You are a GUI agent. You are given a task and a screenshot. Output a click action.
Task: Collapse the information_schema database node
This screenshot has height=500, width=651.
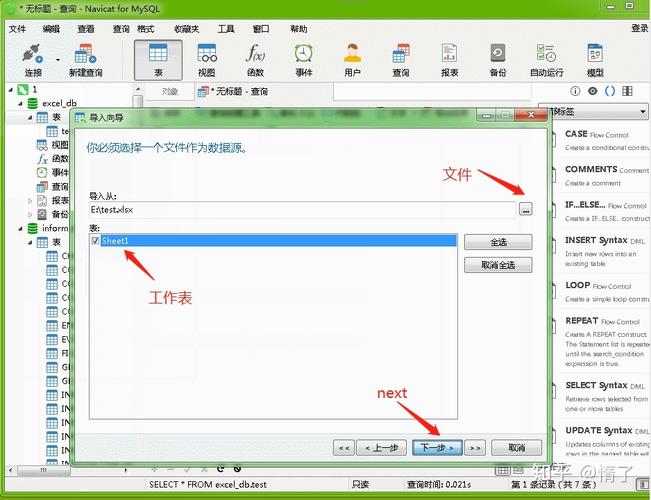pyautogui.click(x=20, y=228)
